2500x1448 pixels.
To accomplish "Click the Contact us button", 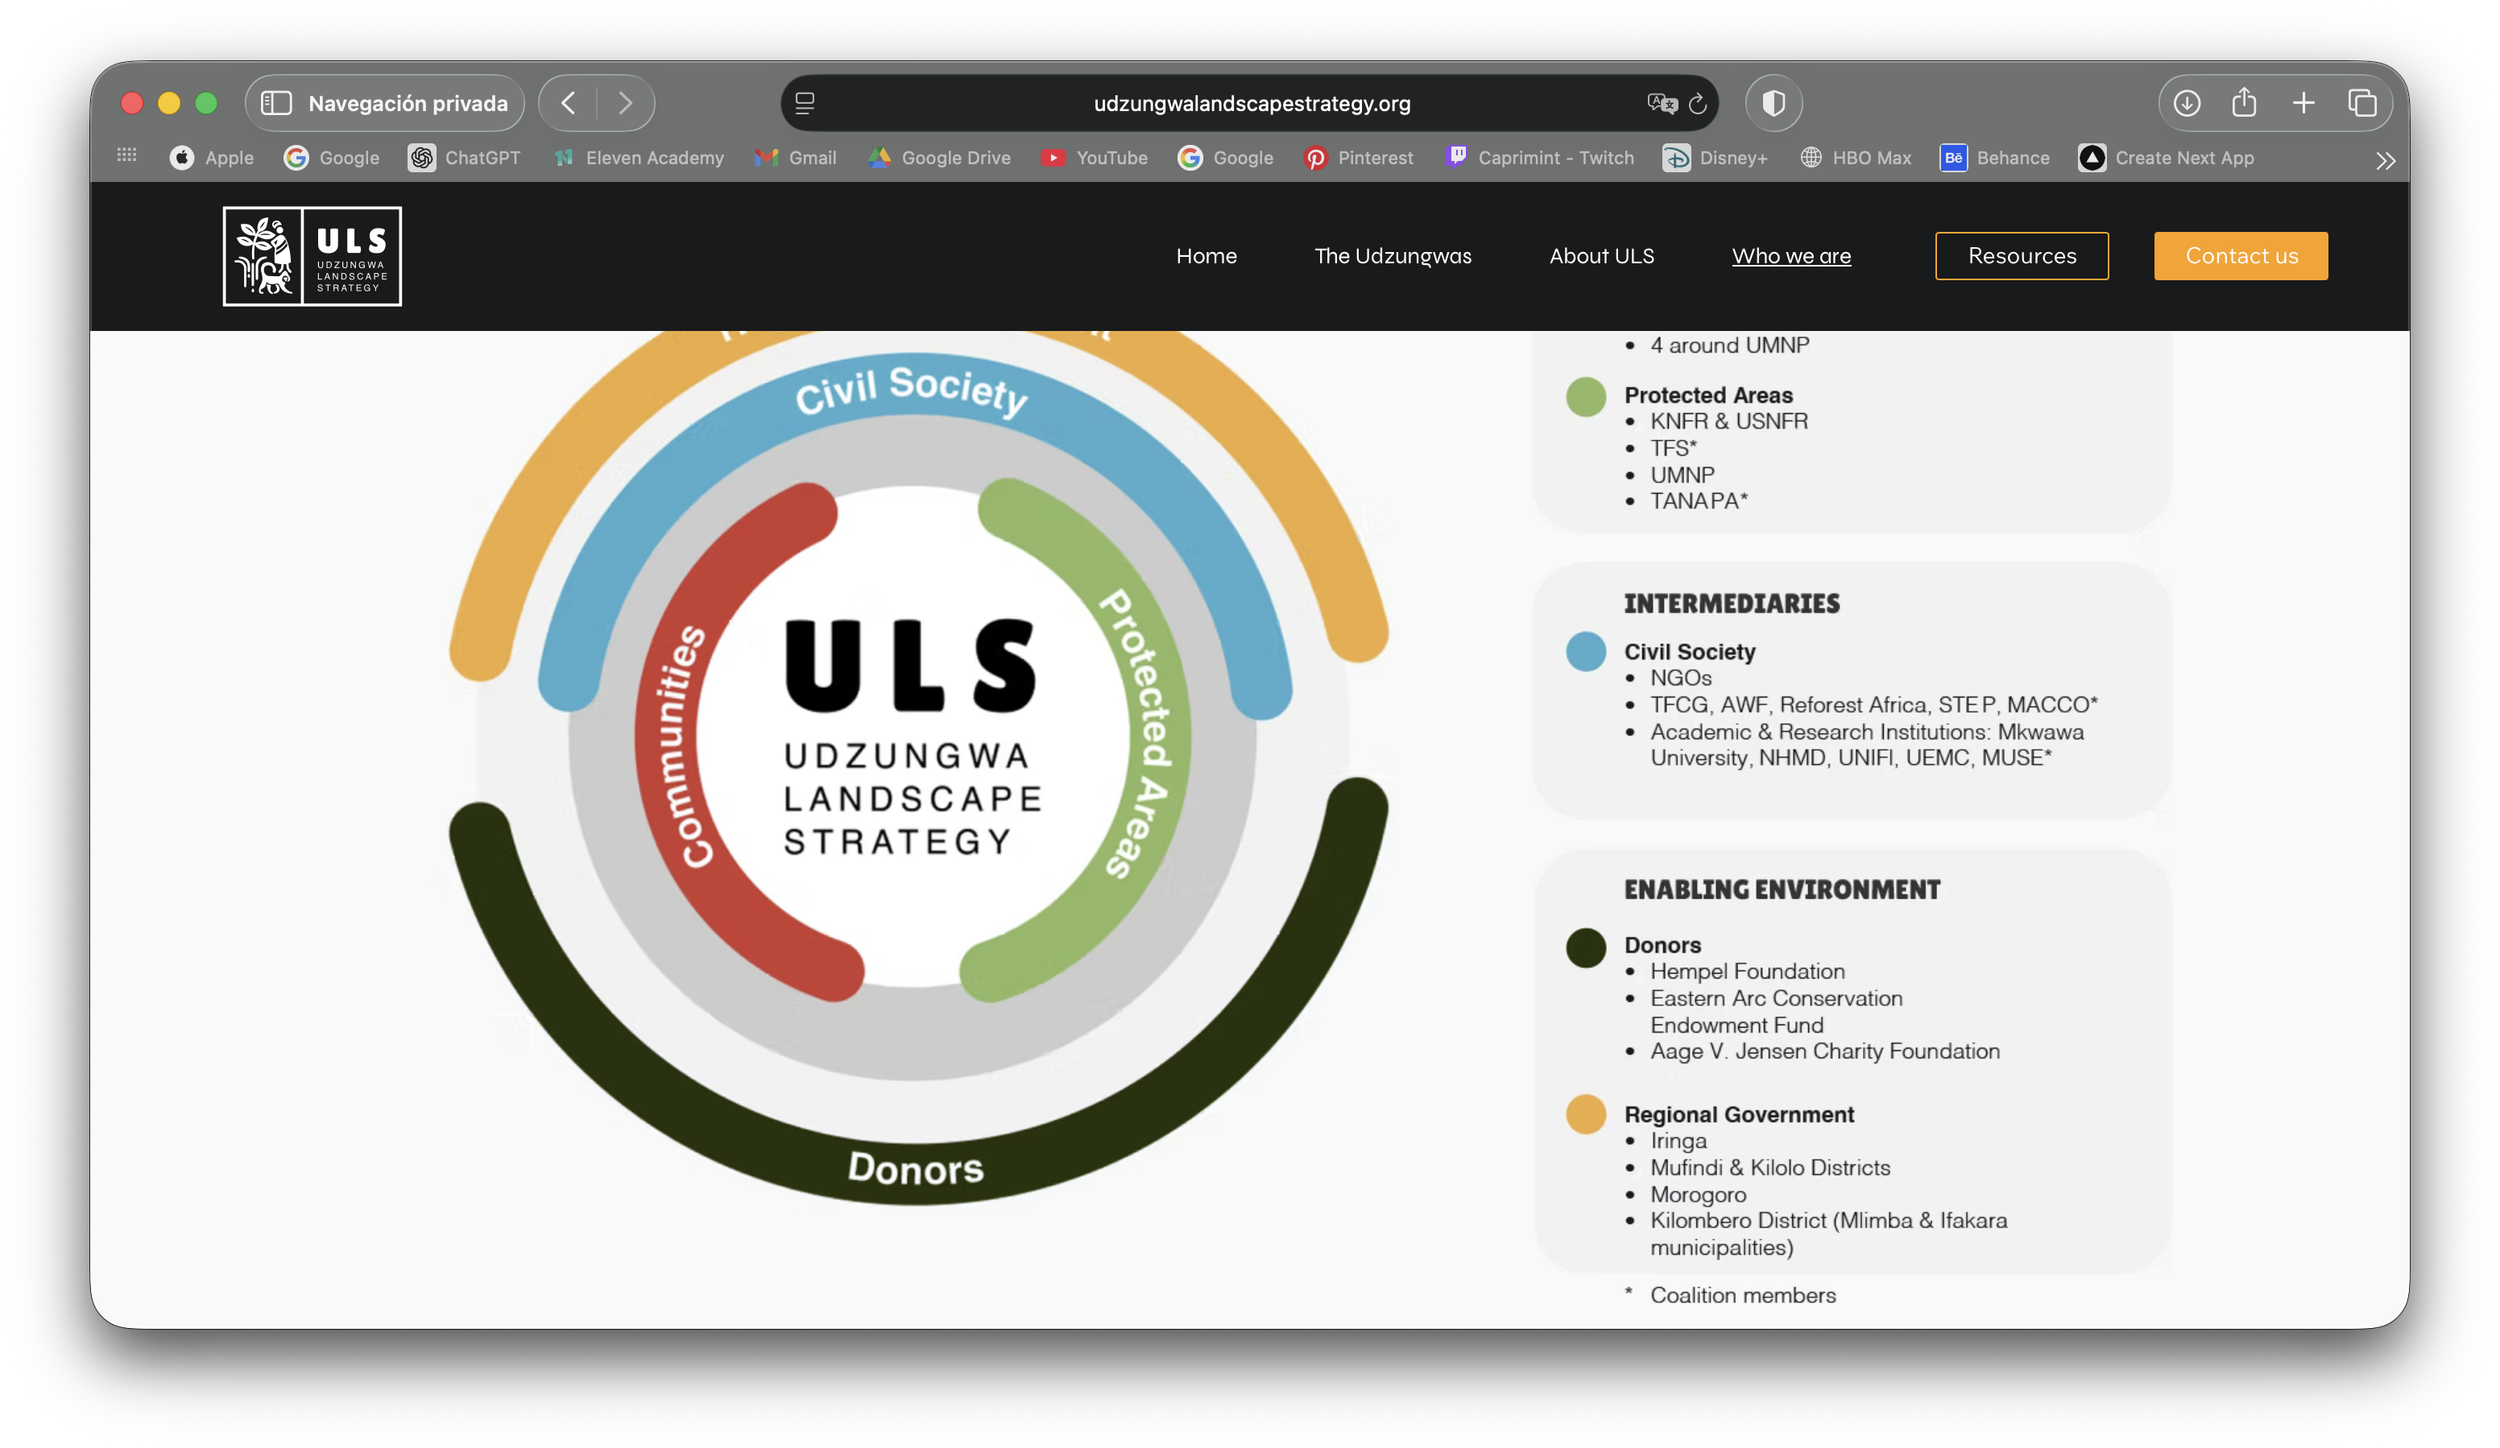I will click(2240, 256).
